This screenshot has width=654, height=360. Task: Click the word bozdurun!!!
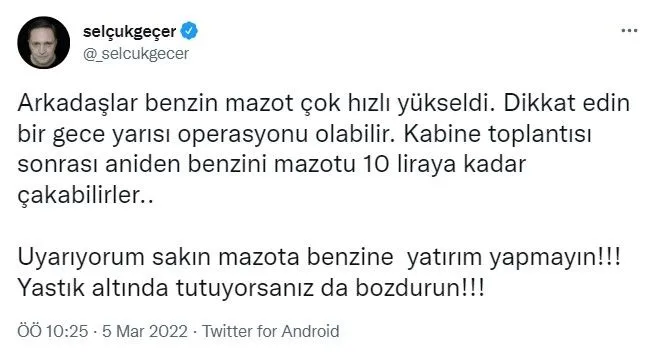(420, 288)
